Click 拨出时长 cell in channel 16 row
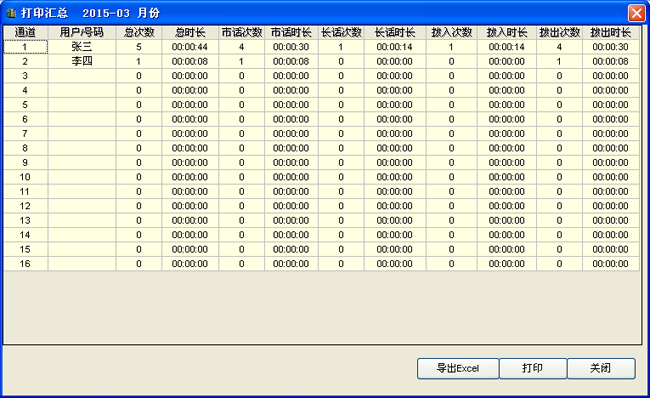Screen dimensions: 650x398 click(x=611, y=264)
